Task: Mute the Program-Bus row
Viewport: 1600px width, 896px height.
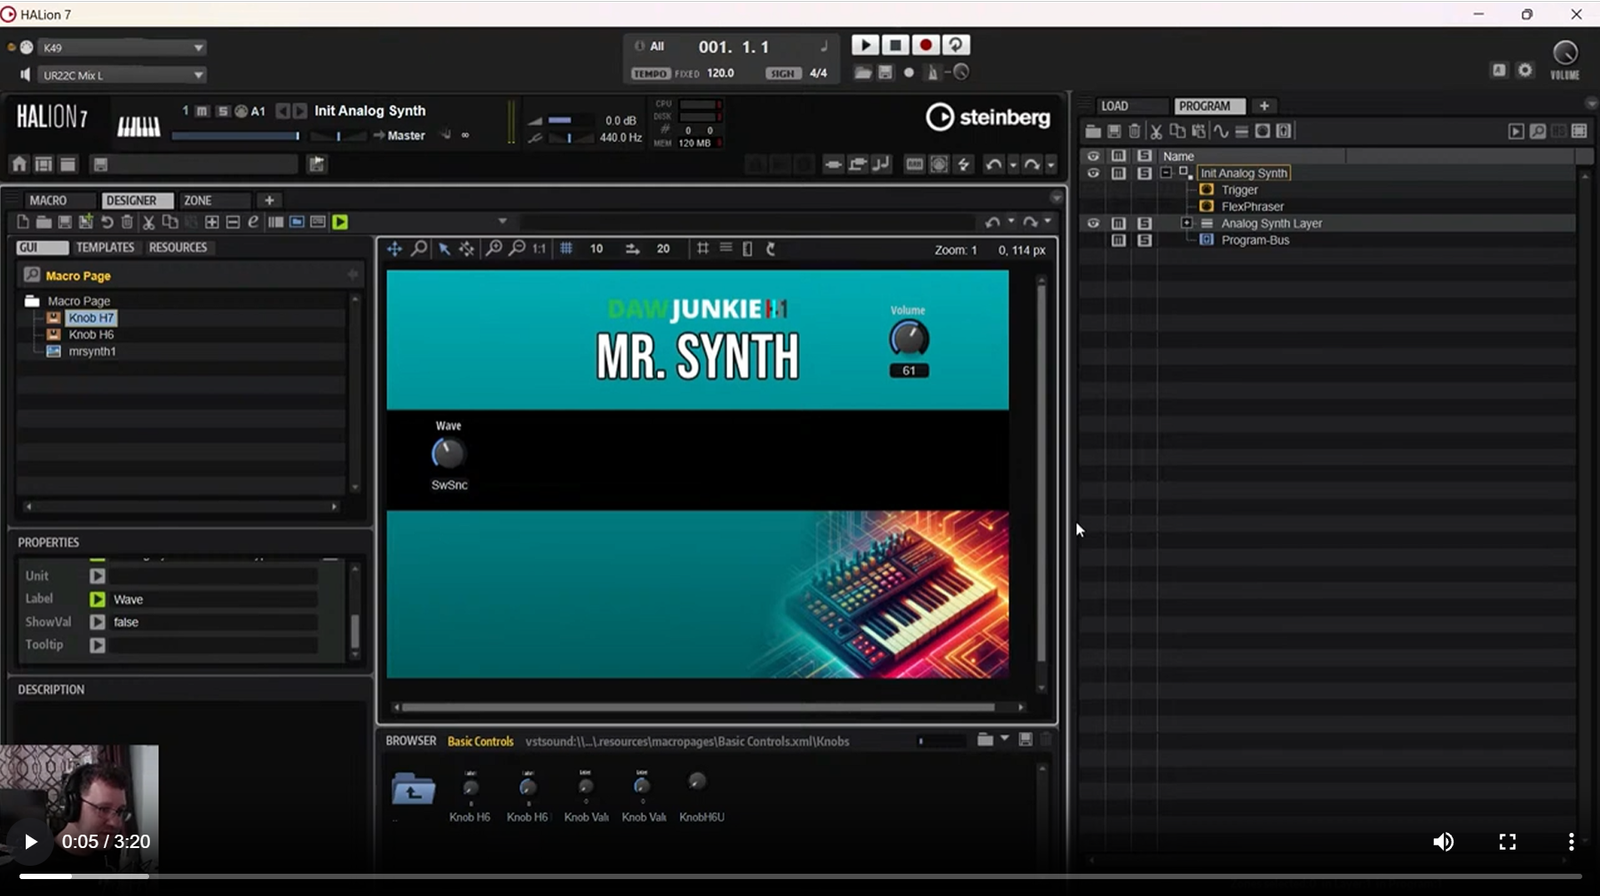Action: tap(1119, 240)
